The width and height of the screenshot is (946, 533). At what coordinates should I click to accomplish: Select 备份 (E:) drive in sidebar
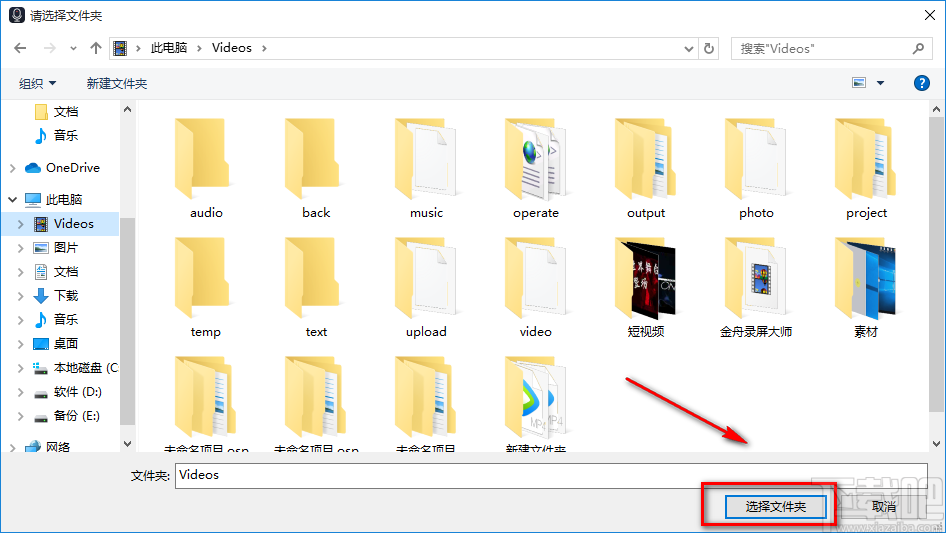click(66, 416)
